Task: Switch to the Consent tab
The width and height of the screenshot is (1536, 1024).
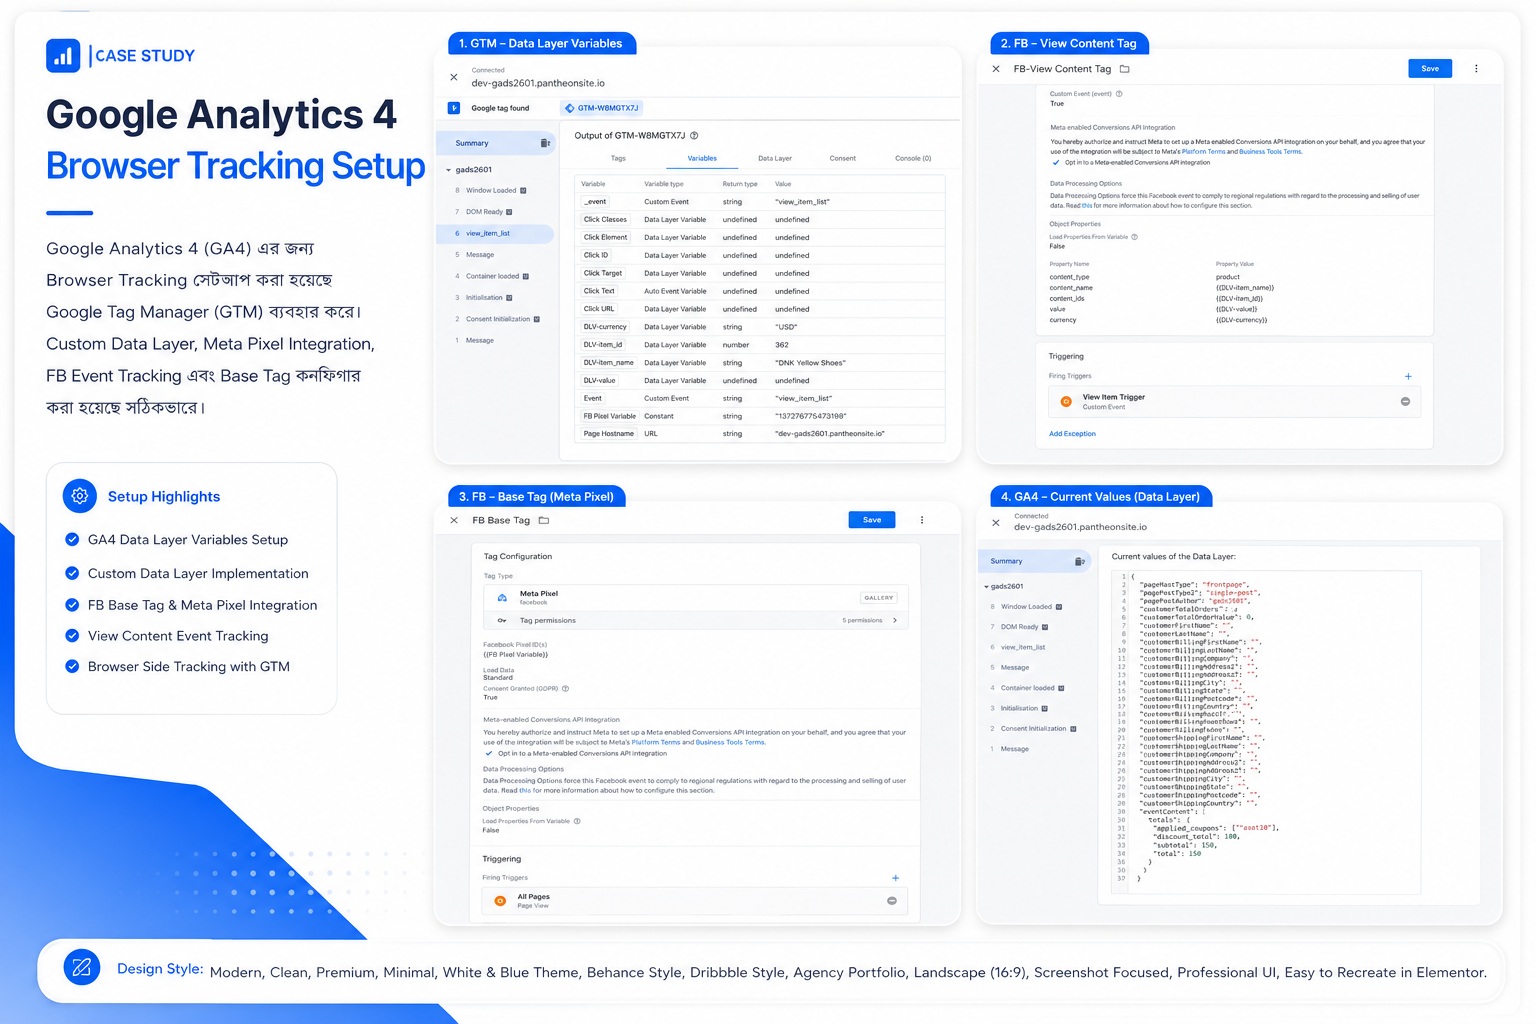Action: (x=842, y=158)
